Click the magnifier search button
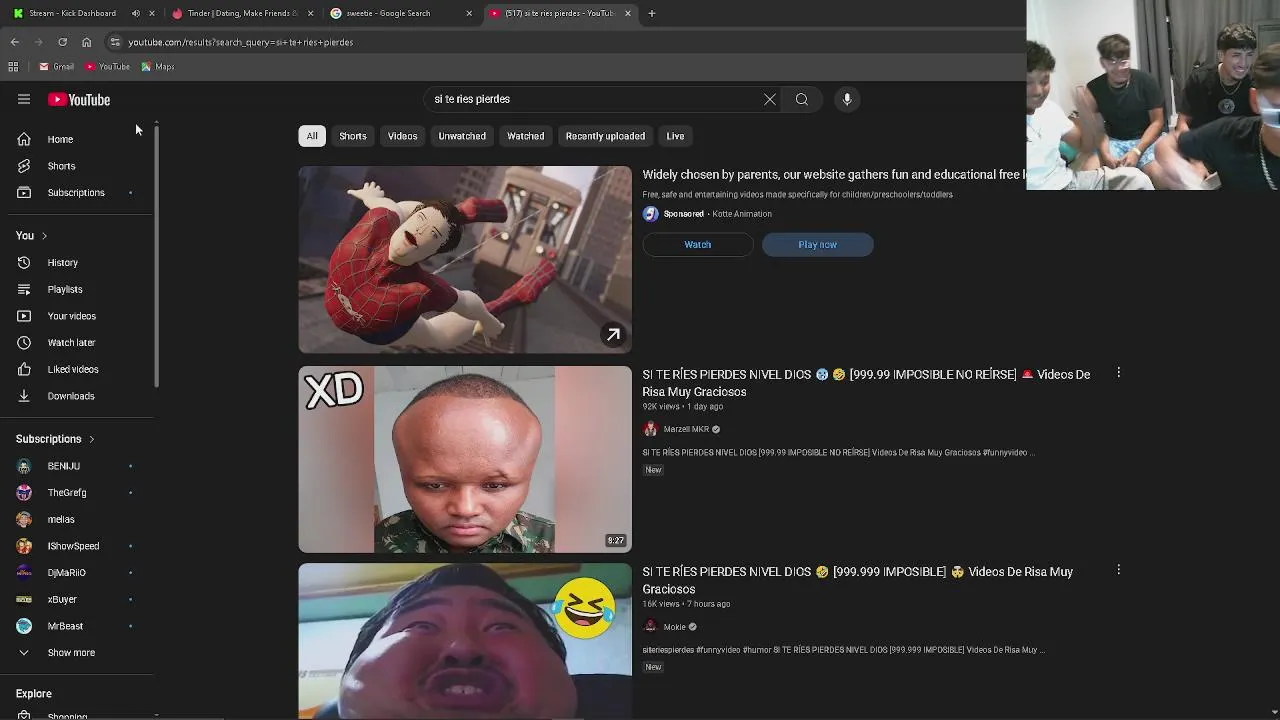 802,99
